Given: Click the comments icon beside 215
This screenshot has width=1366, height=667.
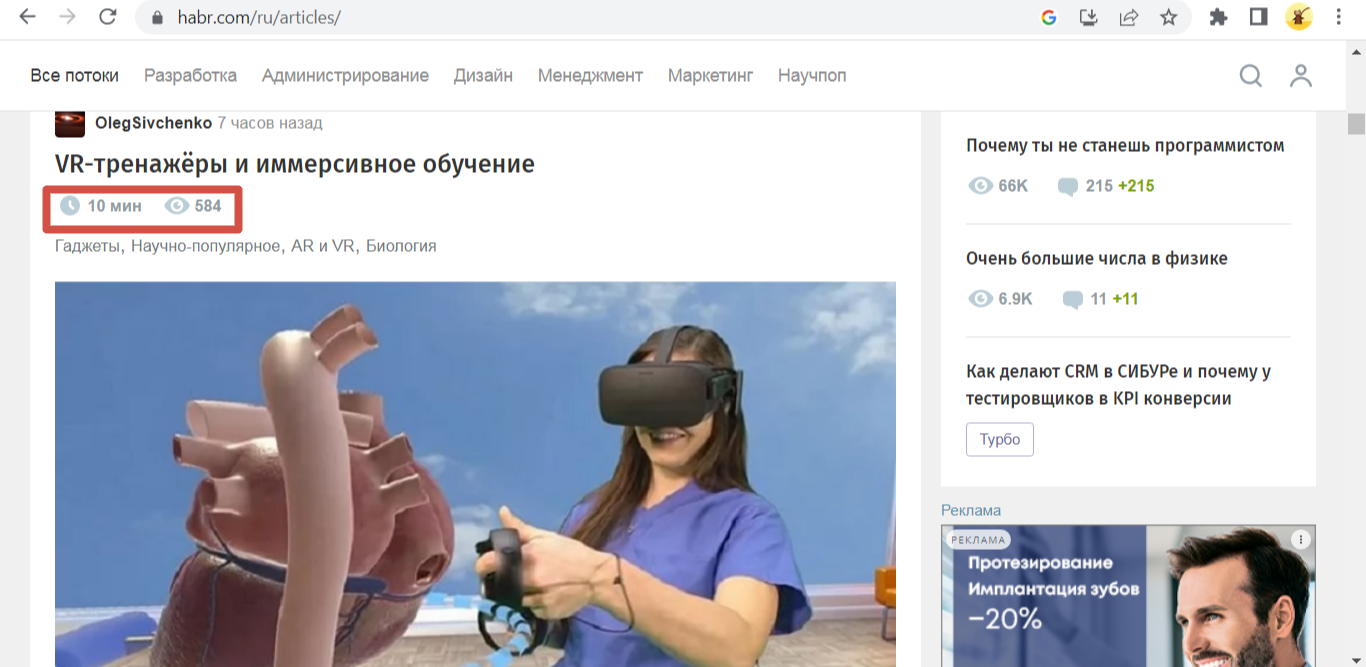Looking at the screenshot, I should click(x=1068, y=186).
